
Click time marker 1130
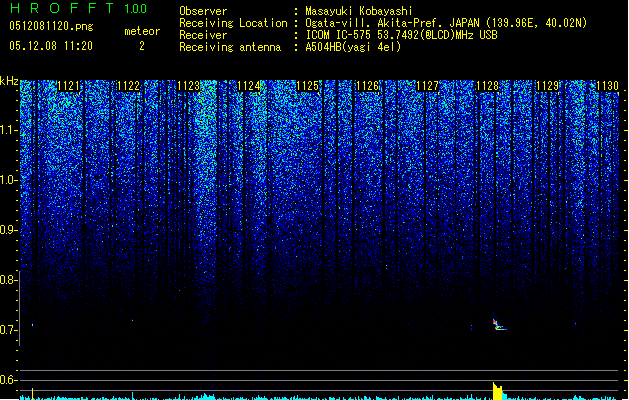click(x=607, y=86)
